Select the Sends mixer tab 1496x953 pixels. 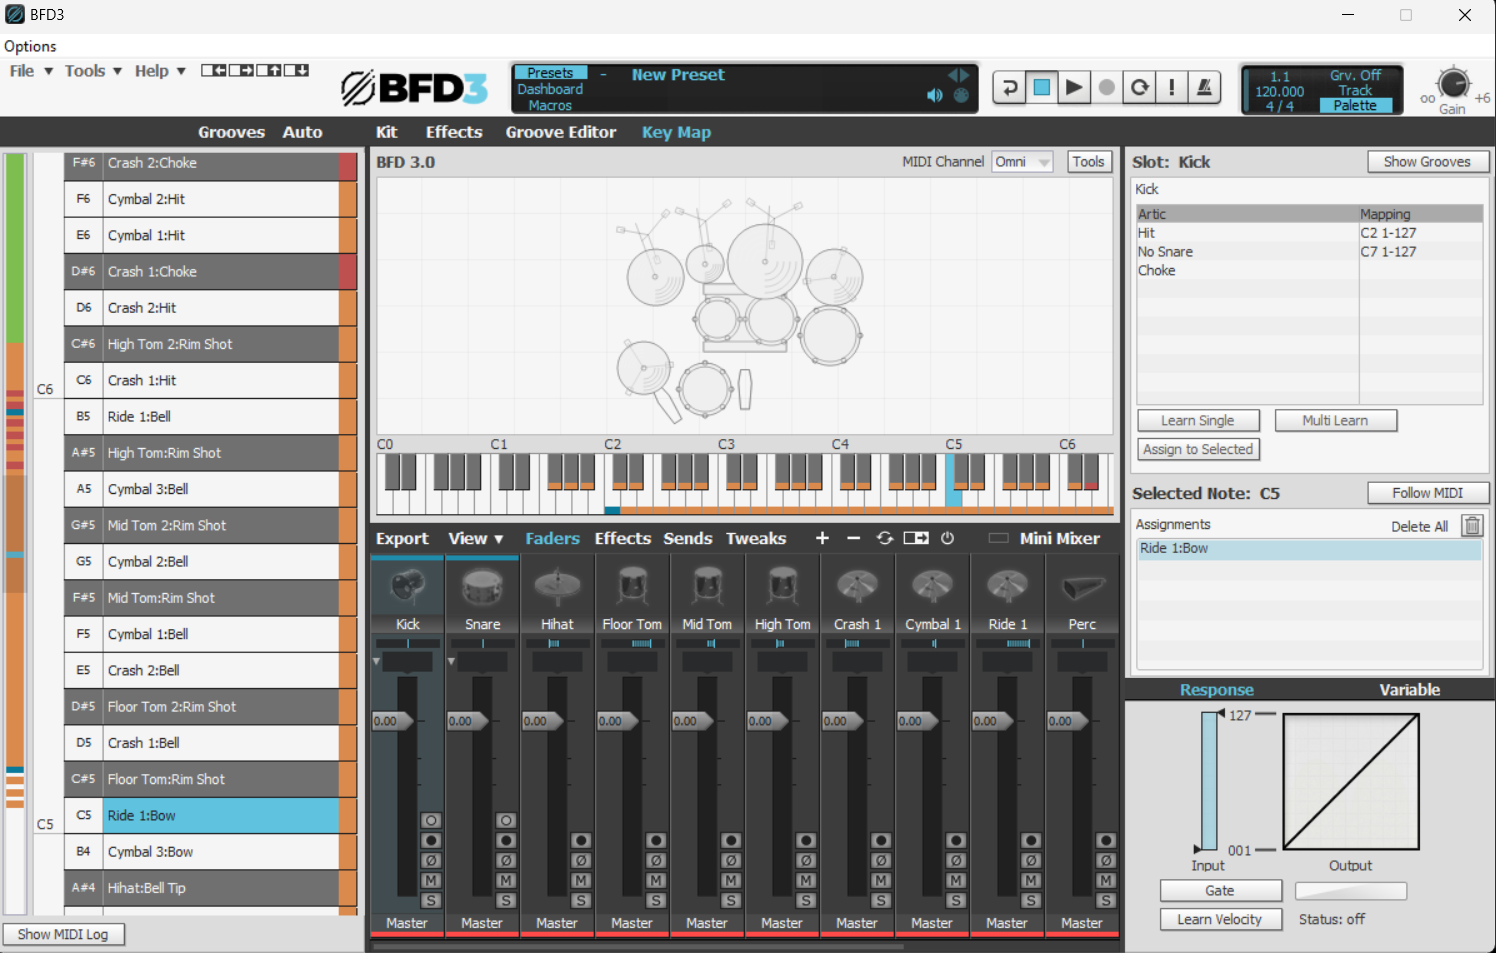pyautogui.click(x=688, y=538)
